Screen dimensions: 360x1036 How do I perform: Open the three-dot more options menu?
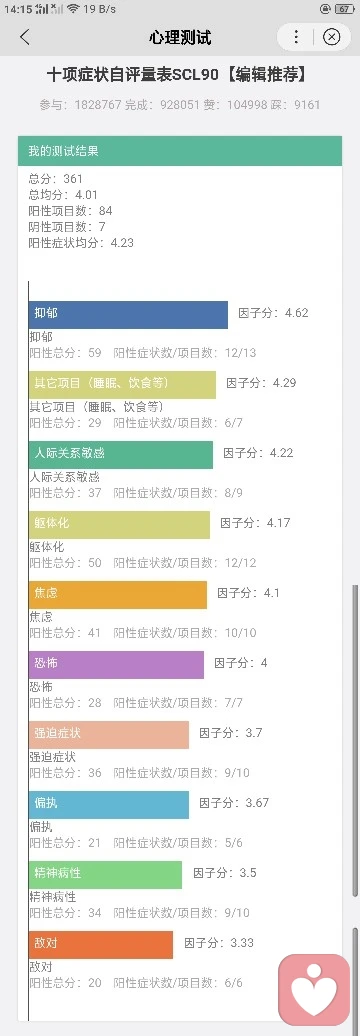296,36
